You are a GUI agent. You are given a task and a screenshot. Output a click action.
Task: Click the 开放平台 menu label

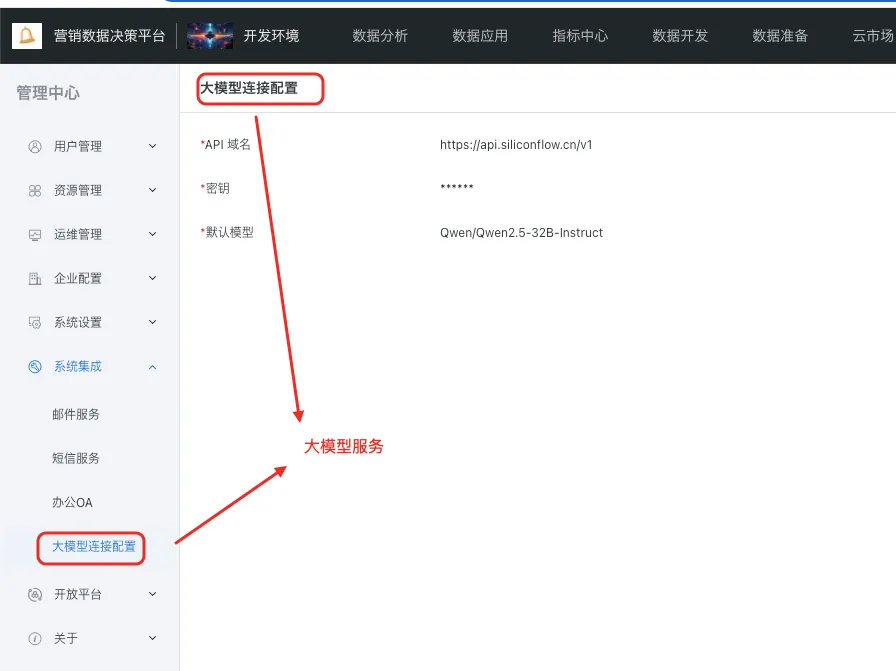78,594
